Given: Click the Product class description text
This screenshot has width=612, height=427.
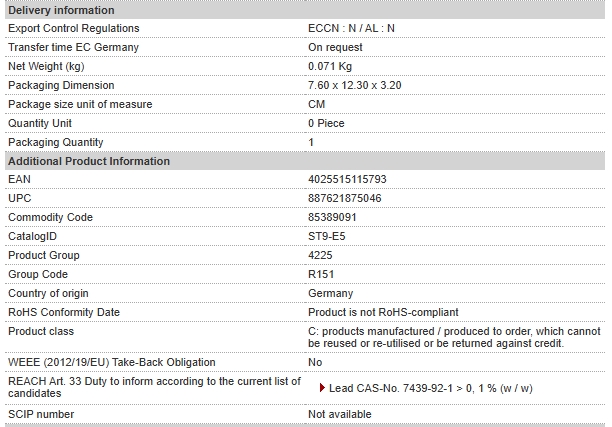Looking at the screenshot, I should point(454,337).
